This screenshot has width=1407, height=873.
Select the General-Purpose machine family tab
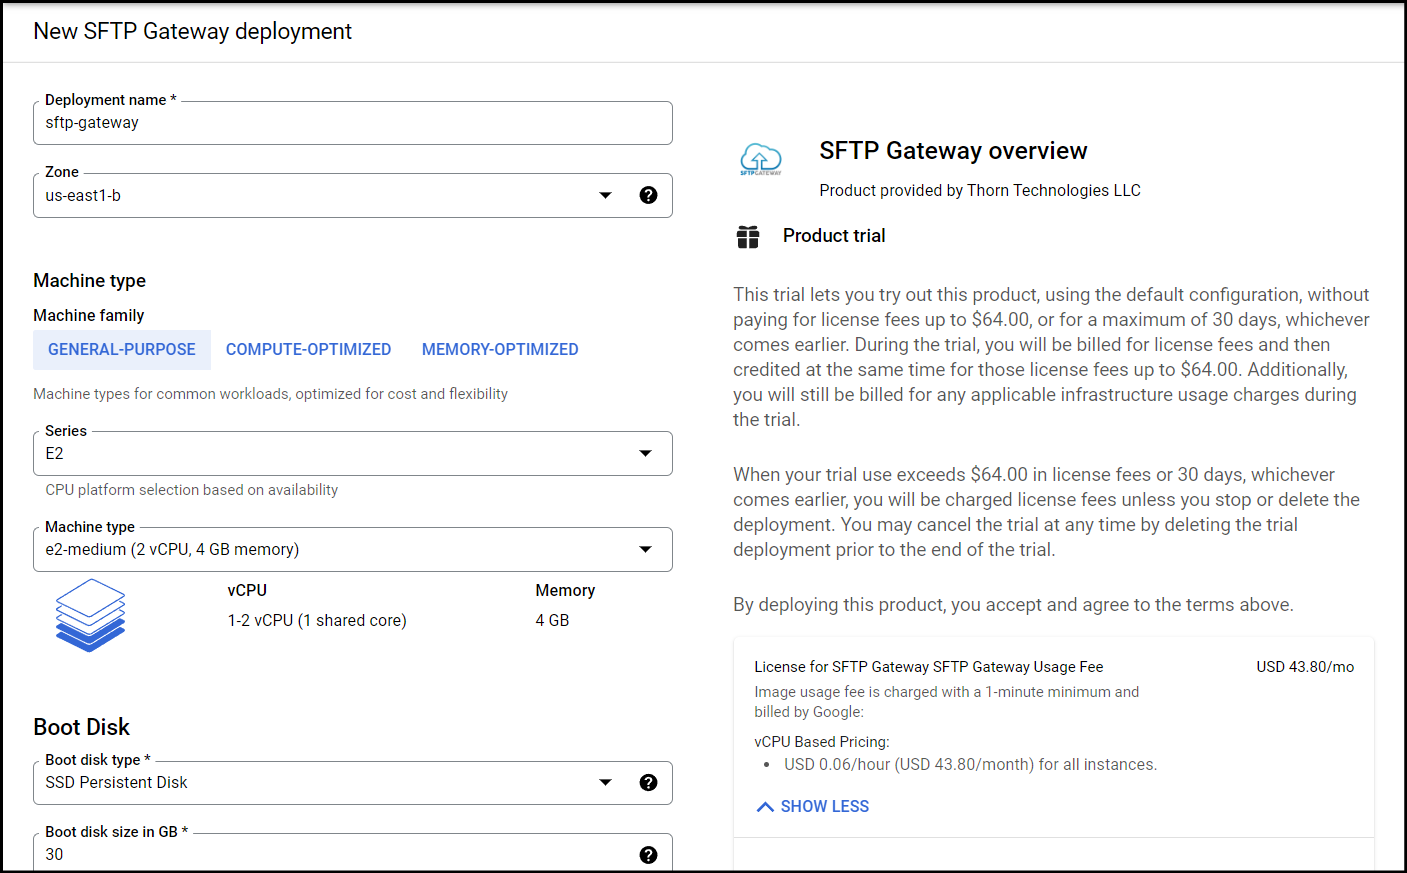tap(122, 349)
